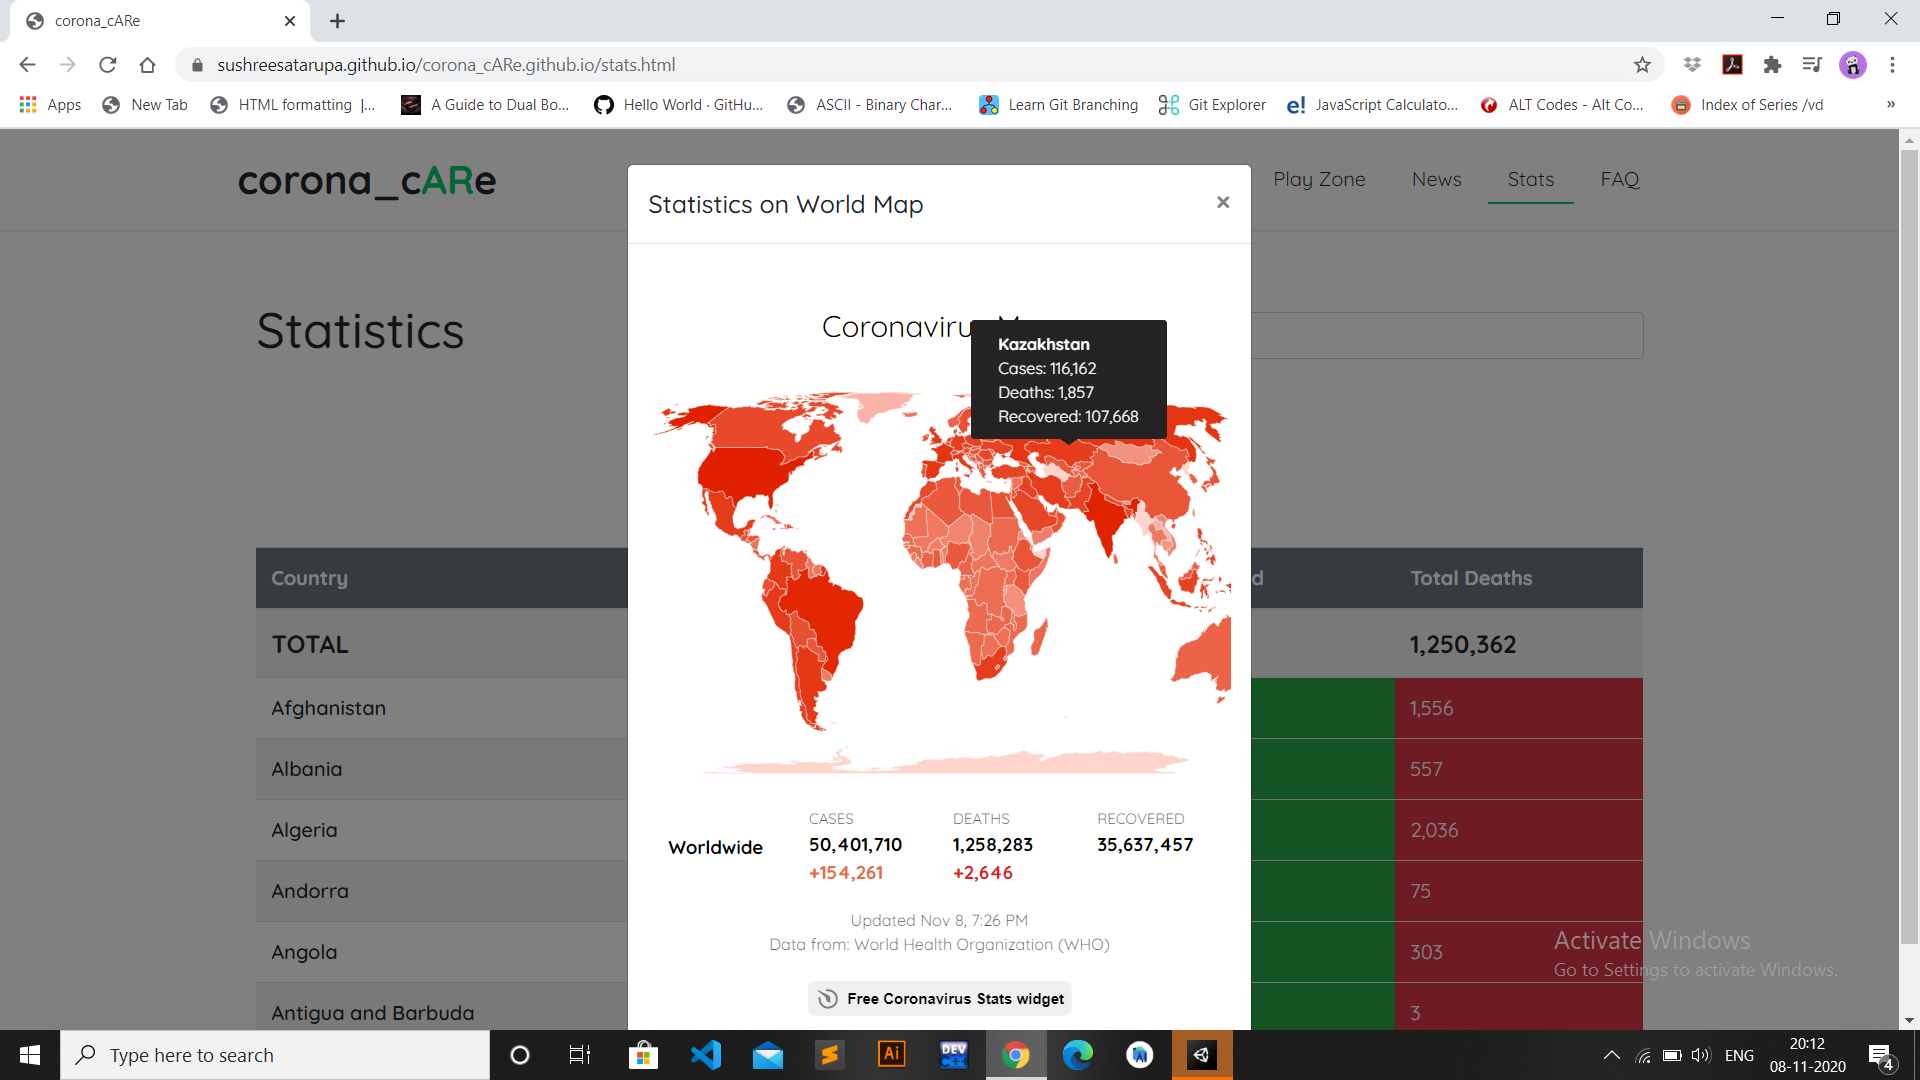The image size is (1920, 1080).
Task: Open Visual Studio Code from taskbar
Action: coord(706,1055)
